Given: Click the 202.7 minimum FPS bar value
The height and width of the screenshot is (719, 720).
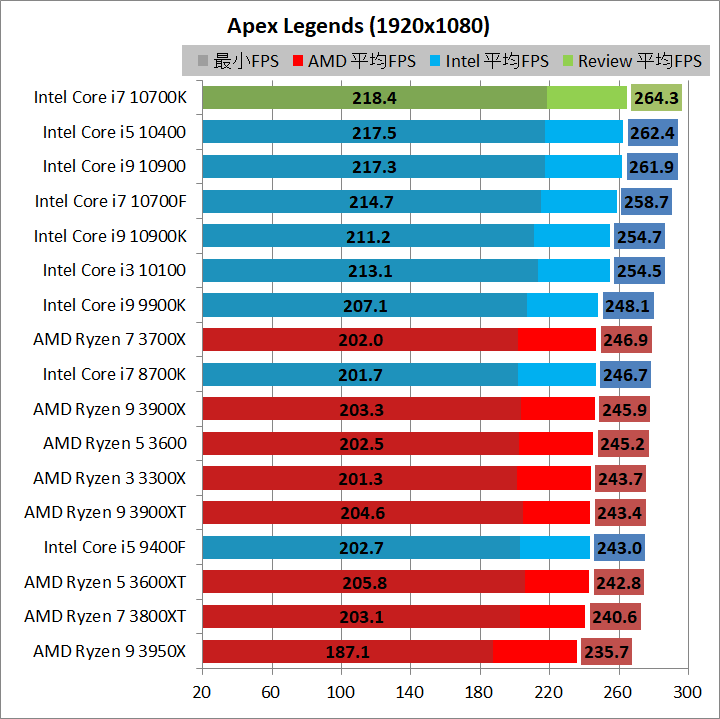Looking at the screenshot, I should (361, 548).
